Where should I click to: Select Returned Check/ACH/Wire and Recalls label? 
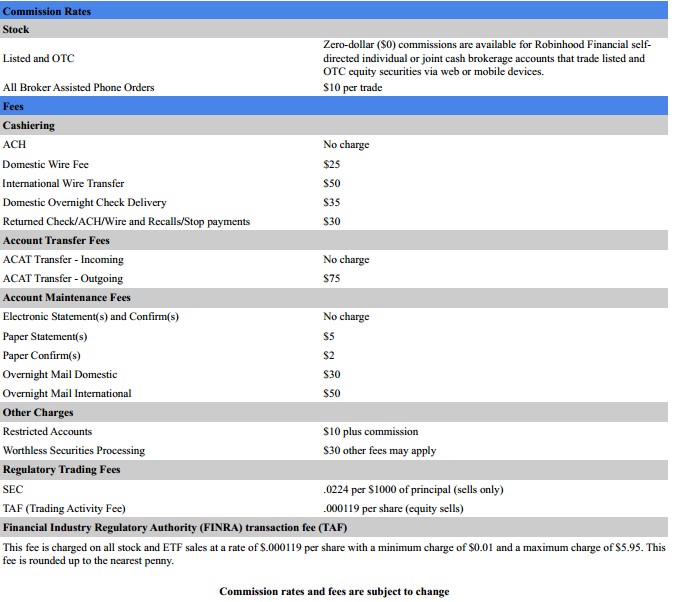(126, 221)
